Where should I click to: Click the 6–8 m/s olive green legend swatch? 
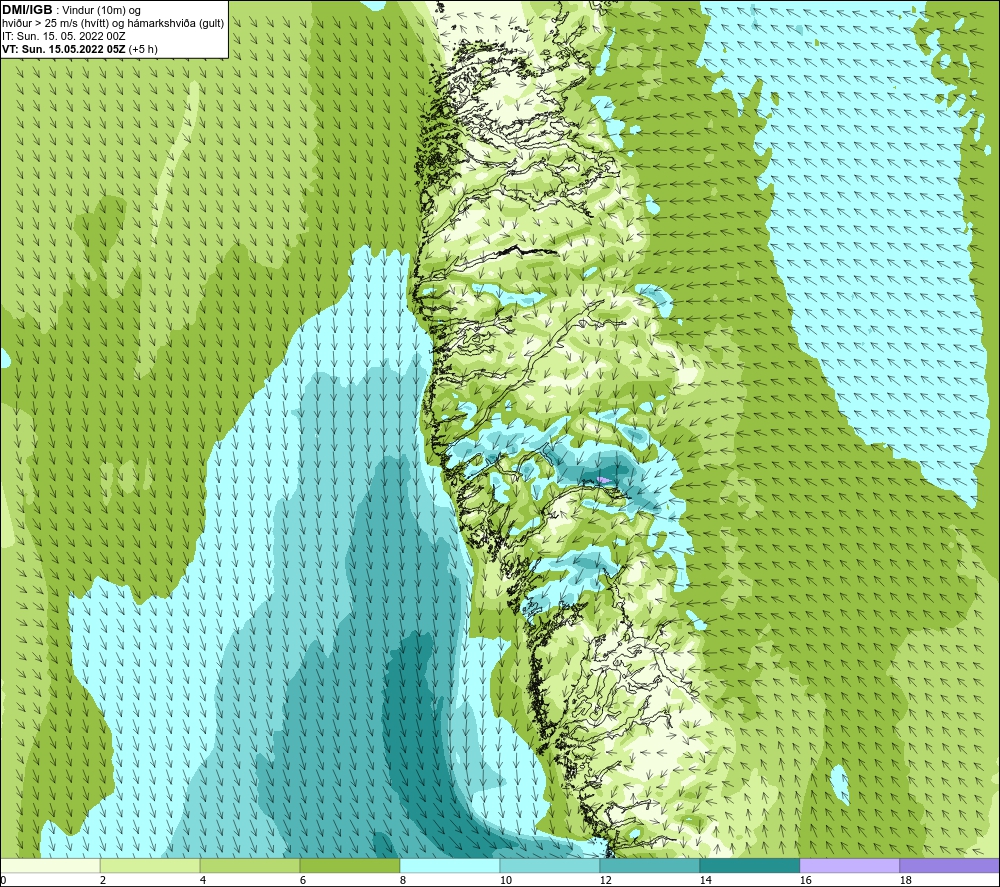349,865
